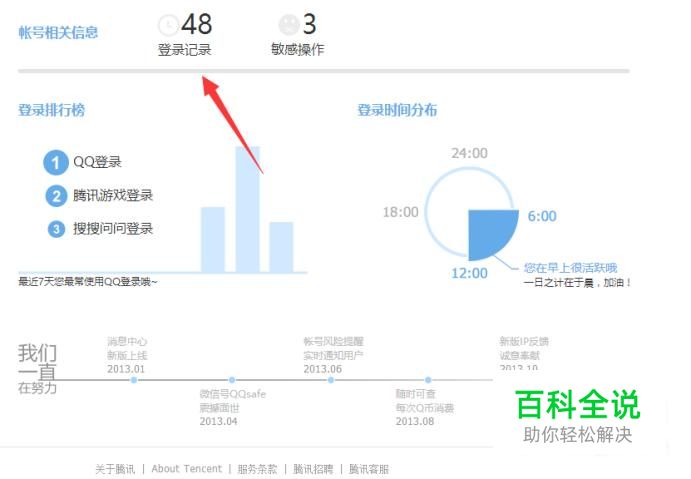Open the 关于腾讯 footer link
Image resolution: width=691 pixels, height=479 pixels.
coord(115,469)
